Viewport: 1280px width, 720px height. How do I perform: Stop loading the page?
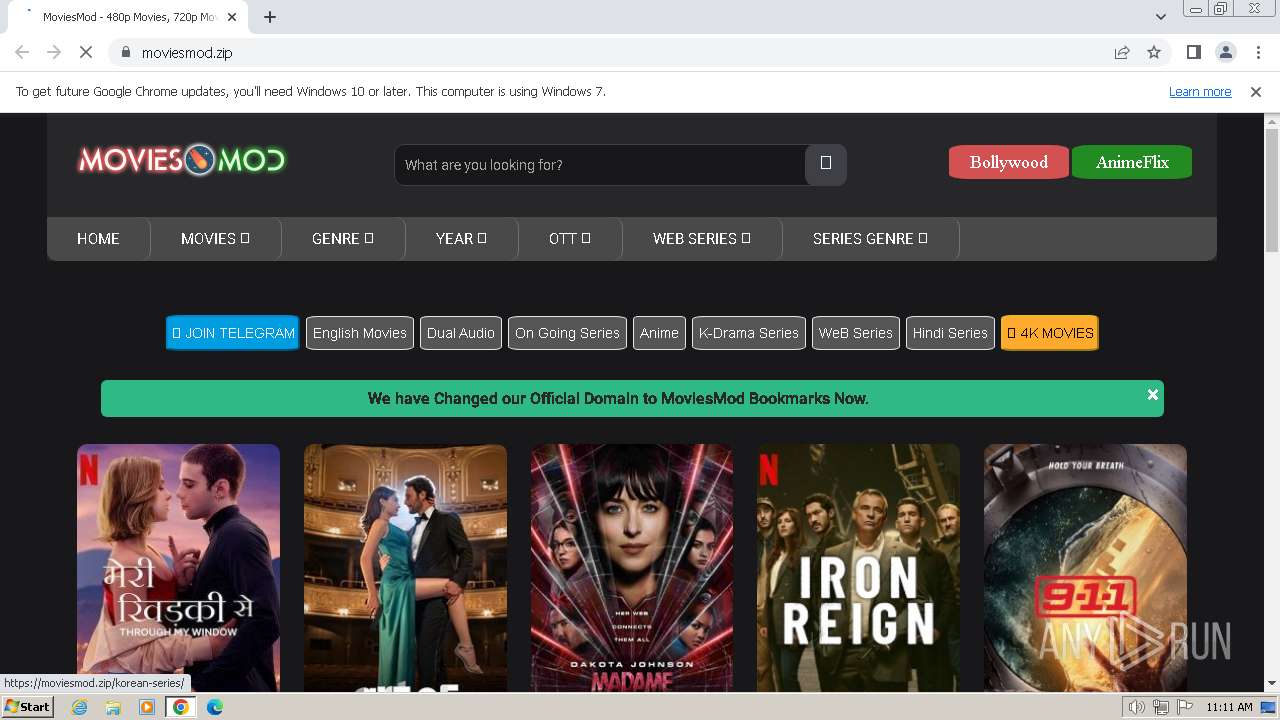point(86,52)
